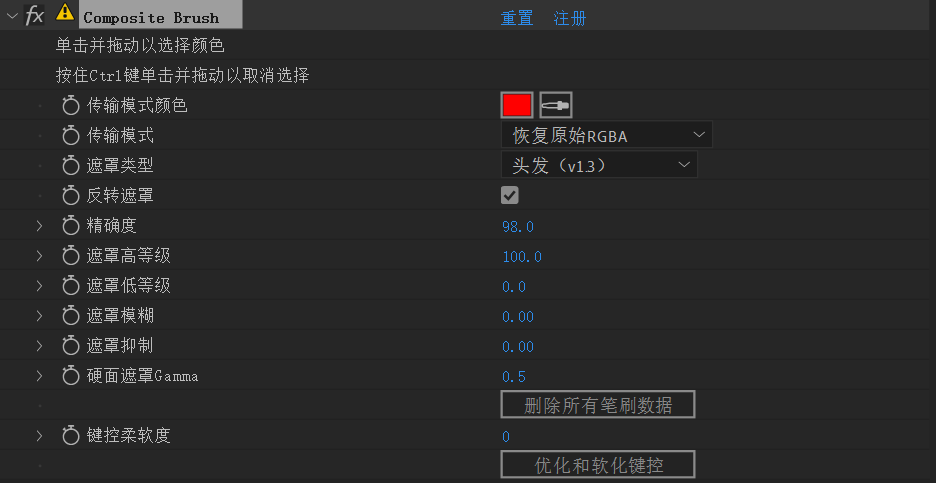
Task: Open the 恢复原始RGBA transfer mode dropdown
Action: coord(606,135)
